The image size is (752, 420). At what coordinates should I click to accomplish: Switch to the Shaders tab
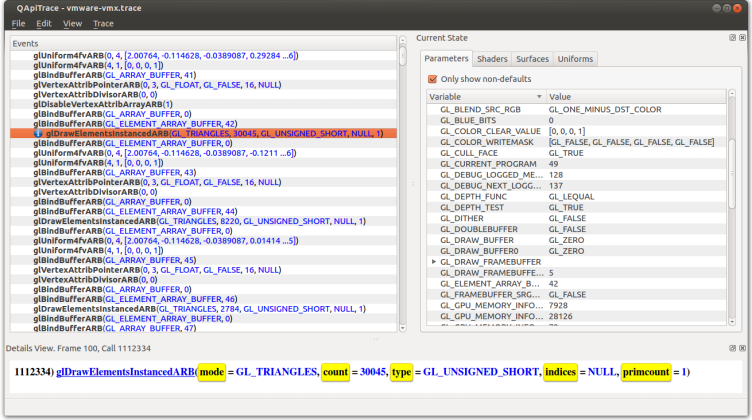pyautogui.click(x=492, y=59)
